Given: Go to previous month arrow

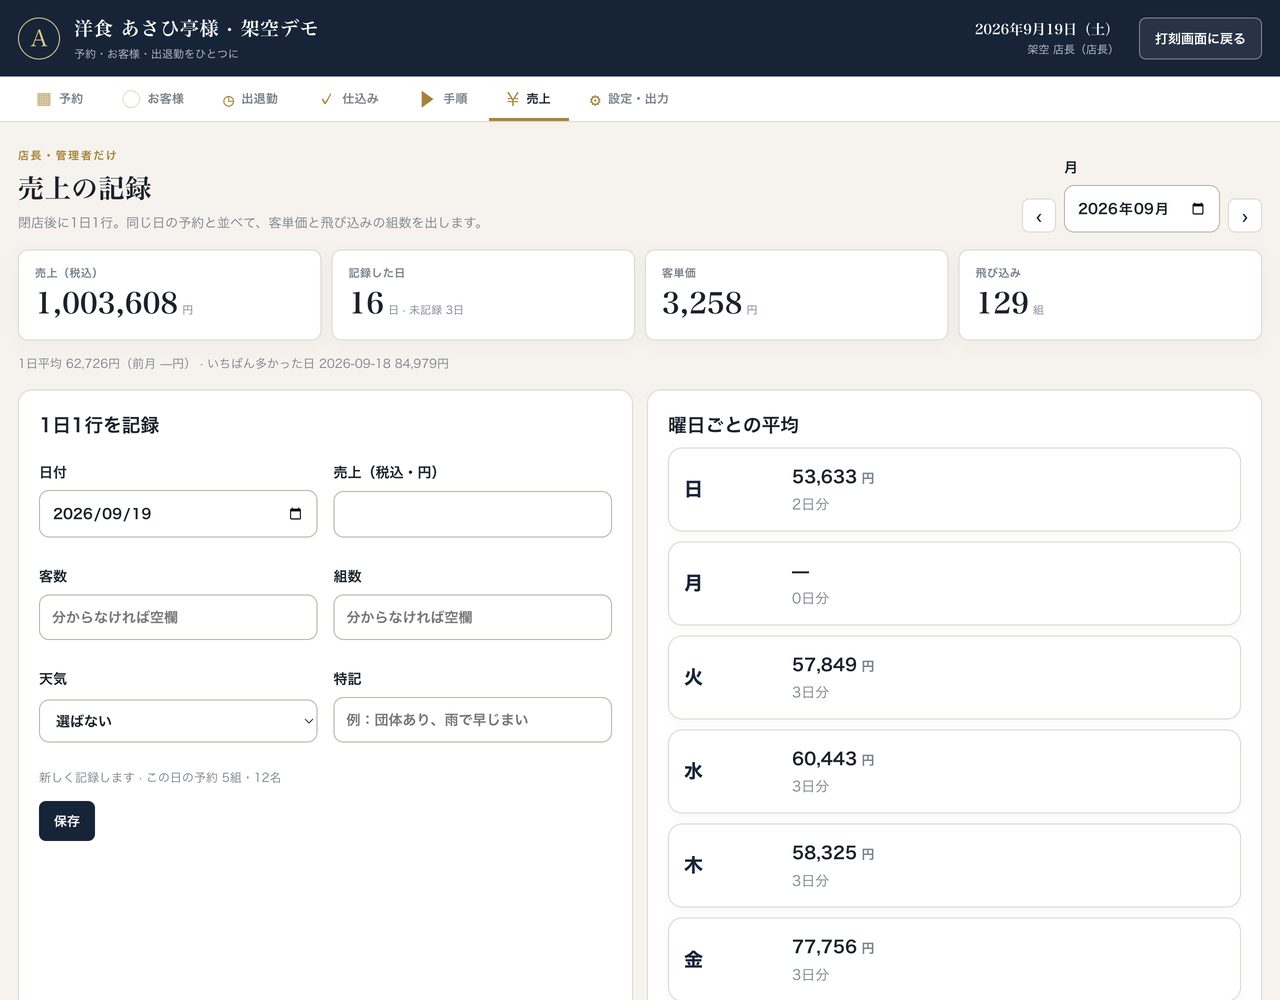Looking at the screenshot, I should (x=1039, y=216).
